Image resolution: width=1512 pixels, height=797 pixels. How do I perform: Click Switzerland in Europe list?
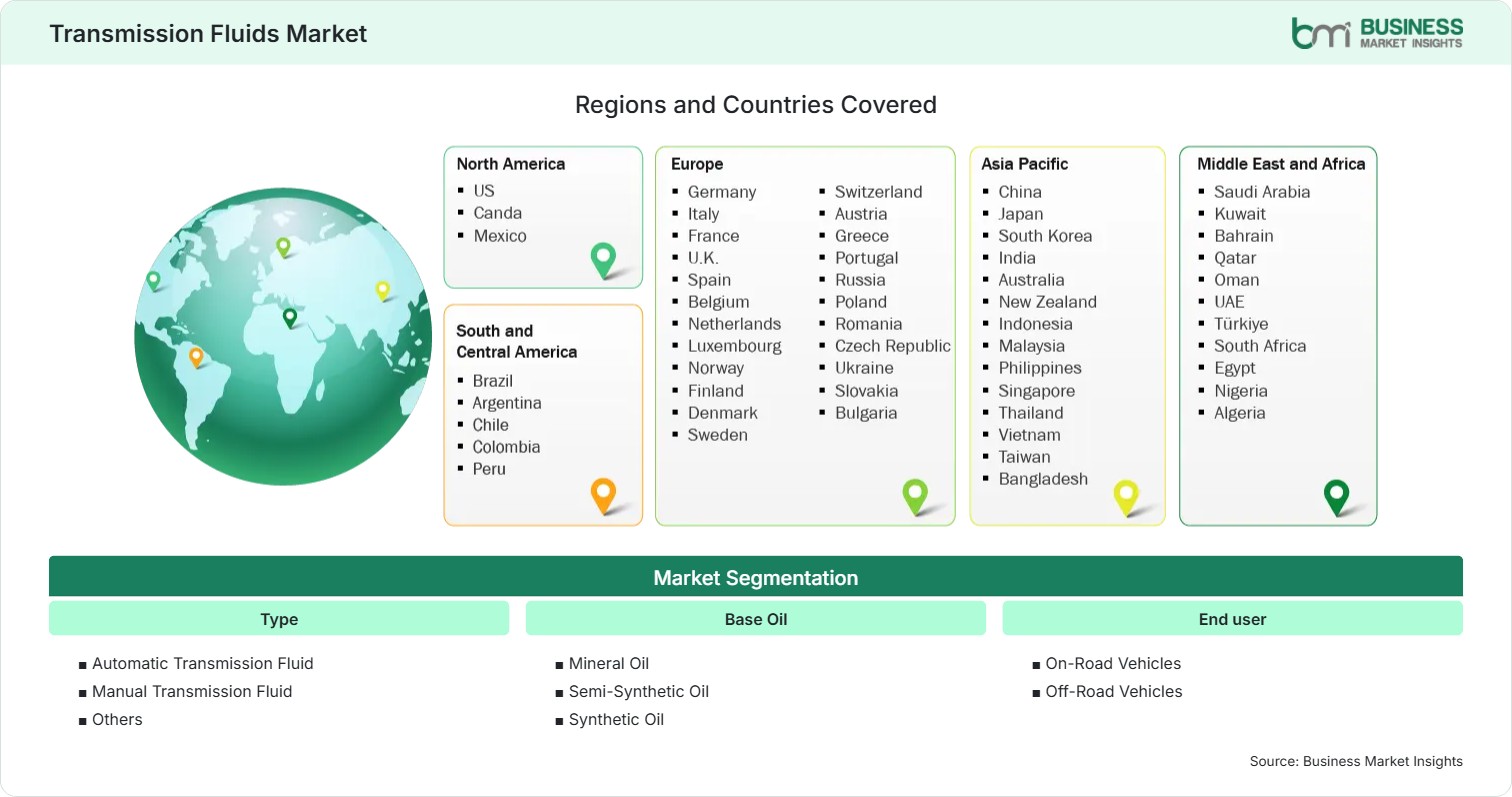[x=879, y=192]
